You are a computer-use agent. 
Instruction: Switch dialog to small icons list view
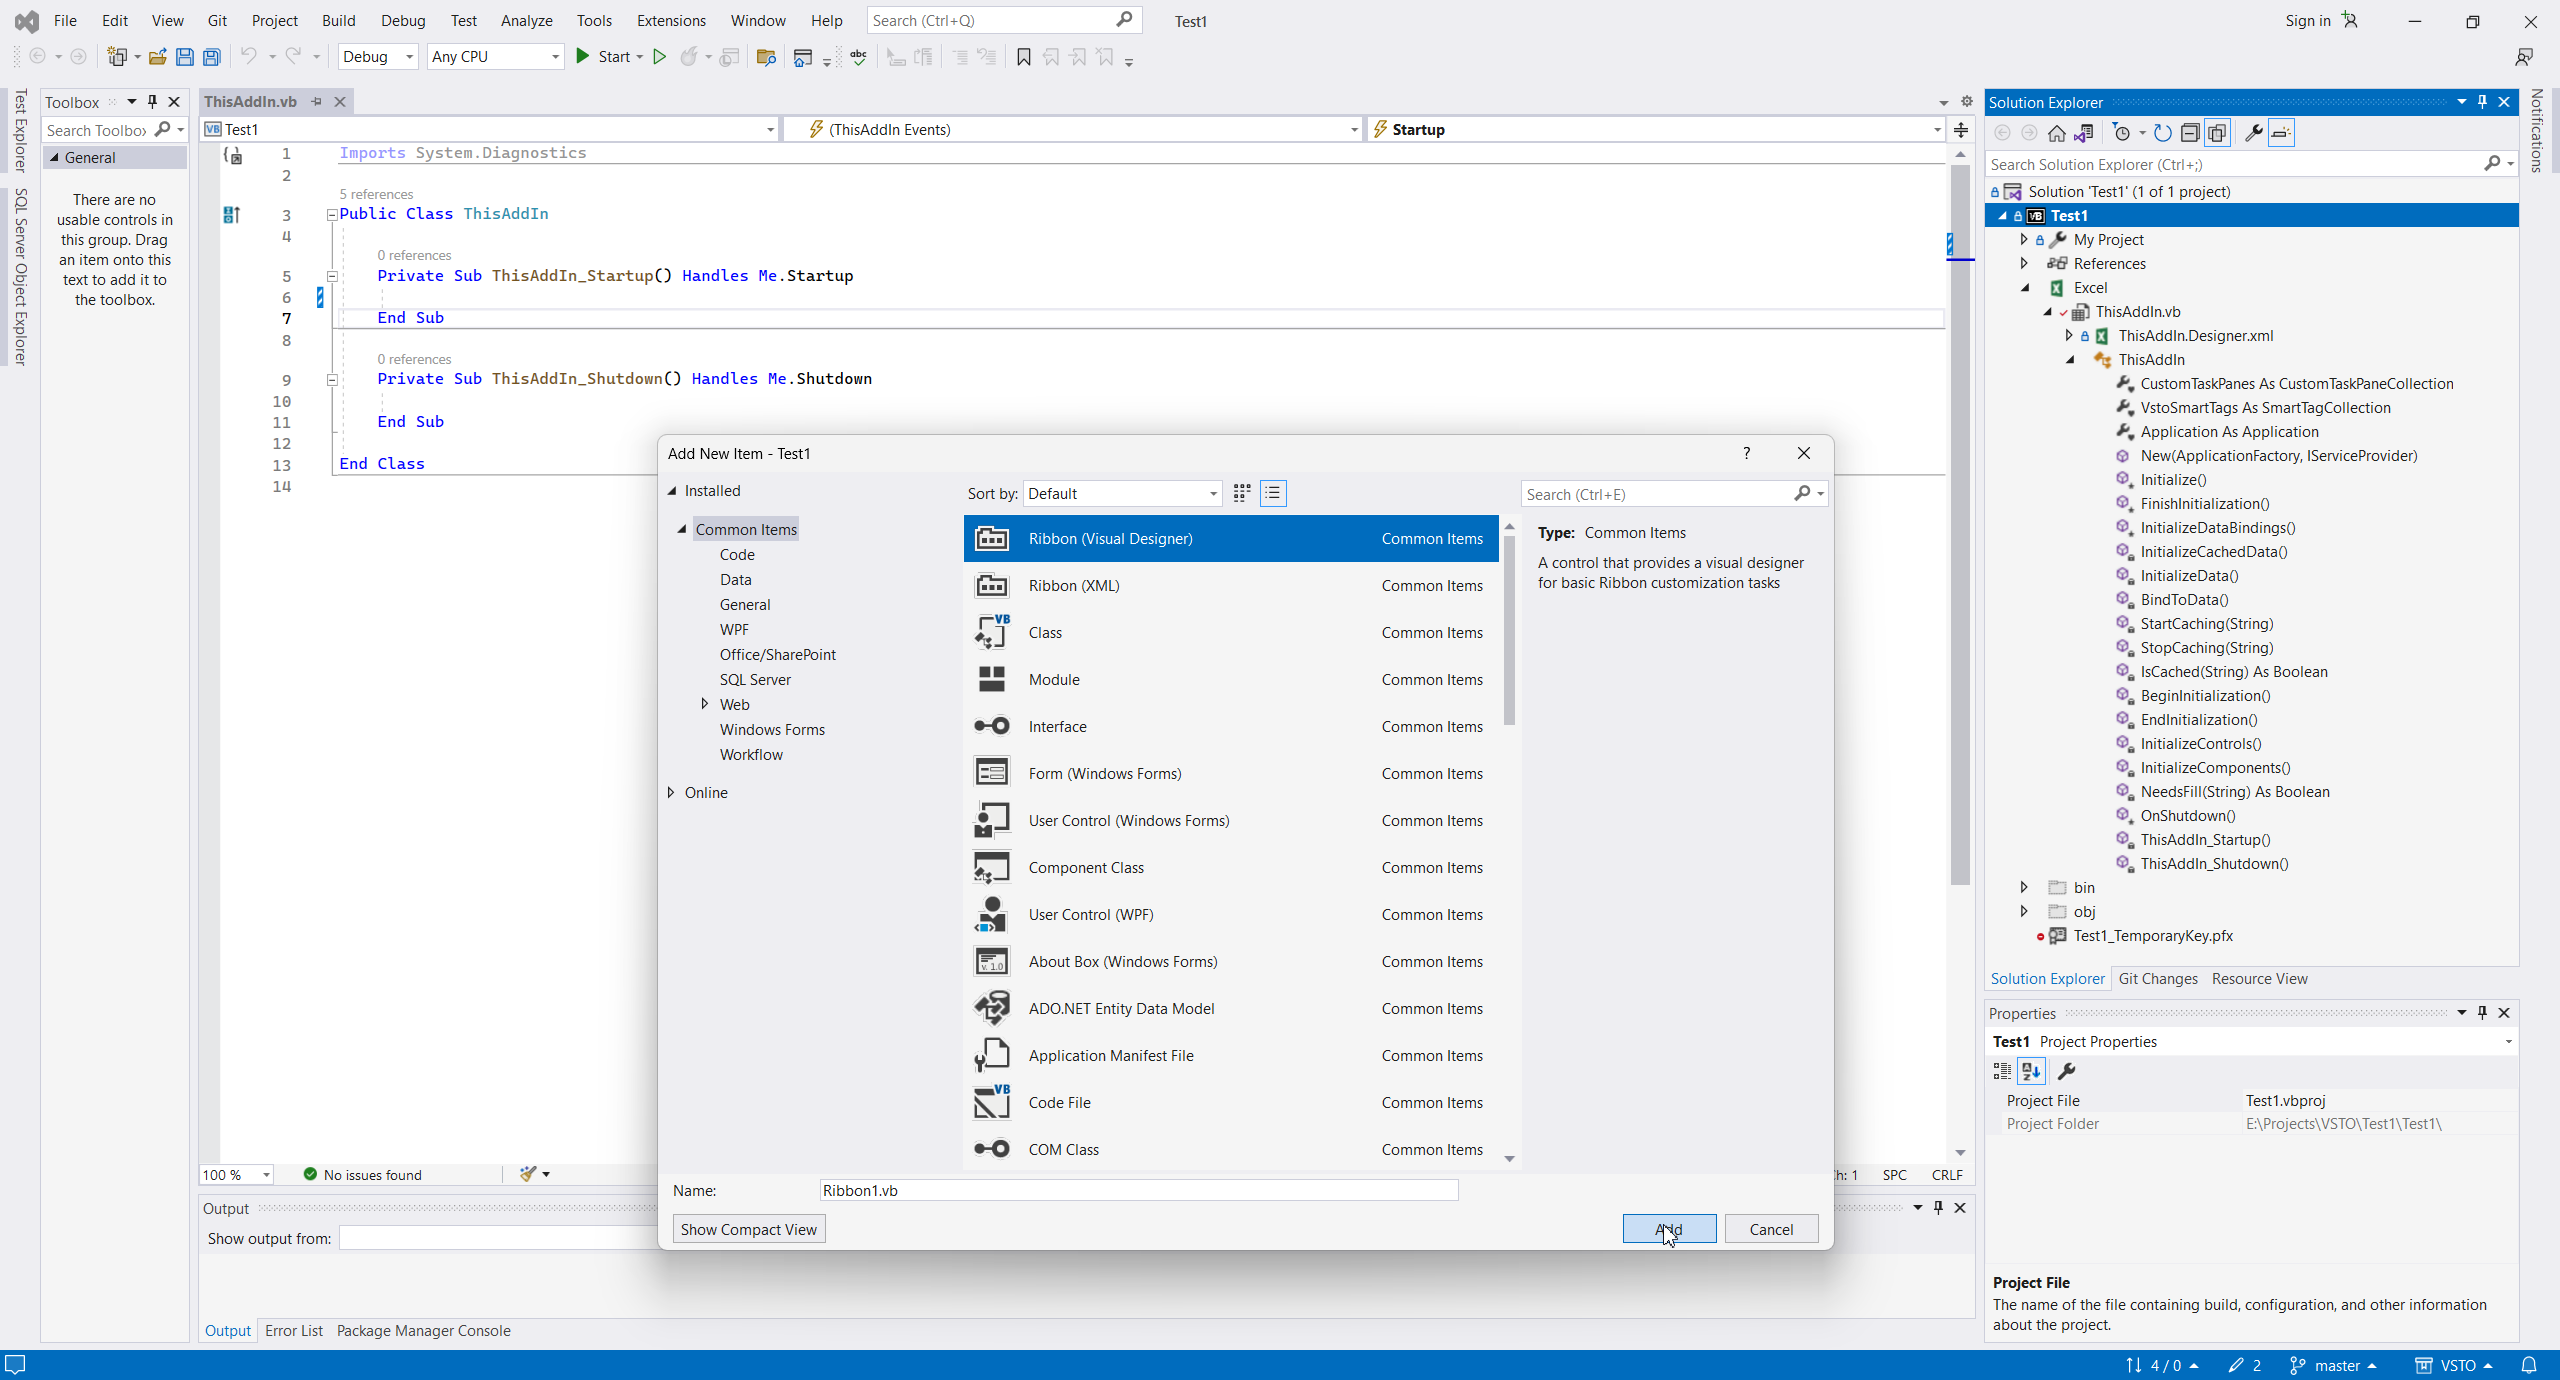1273,493
